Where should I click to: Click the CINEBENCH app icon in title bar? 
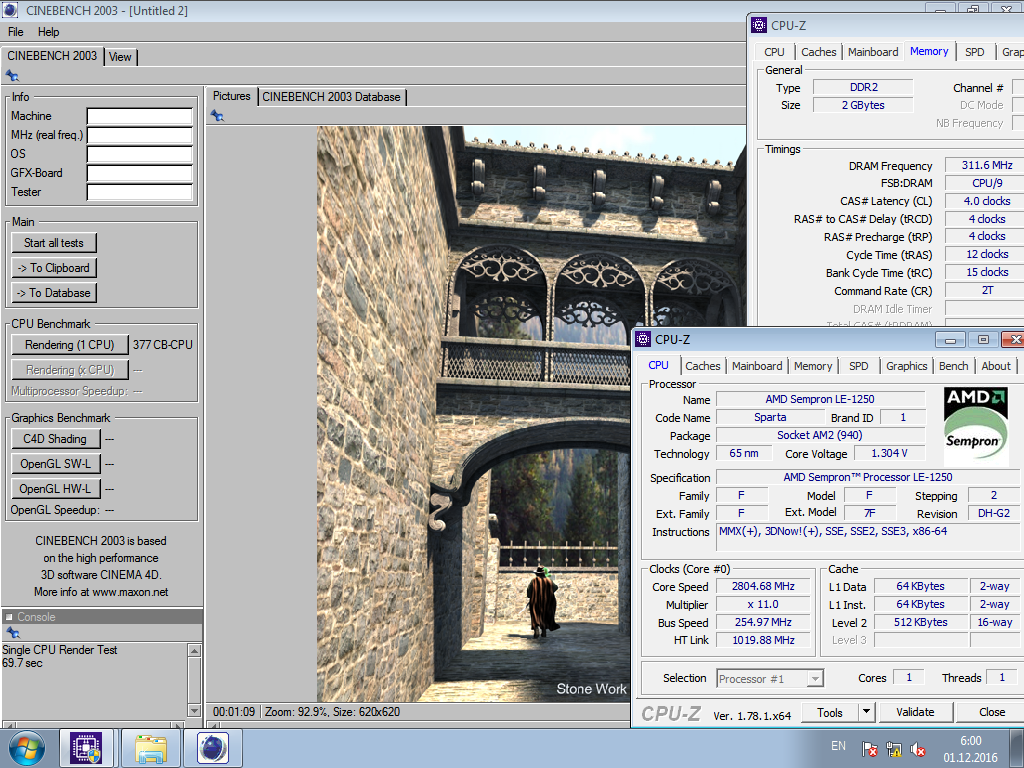10,10
